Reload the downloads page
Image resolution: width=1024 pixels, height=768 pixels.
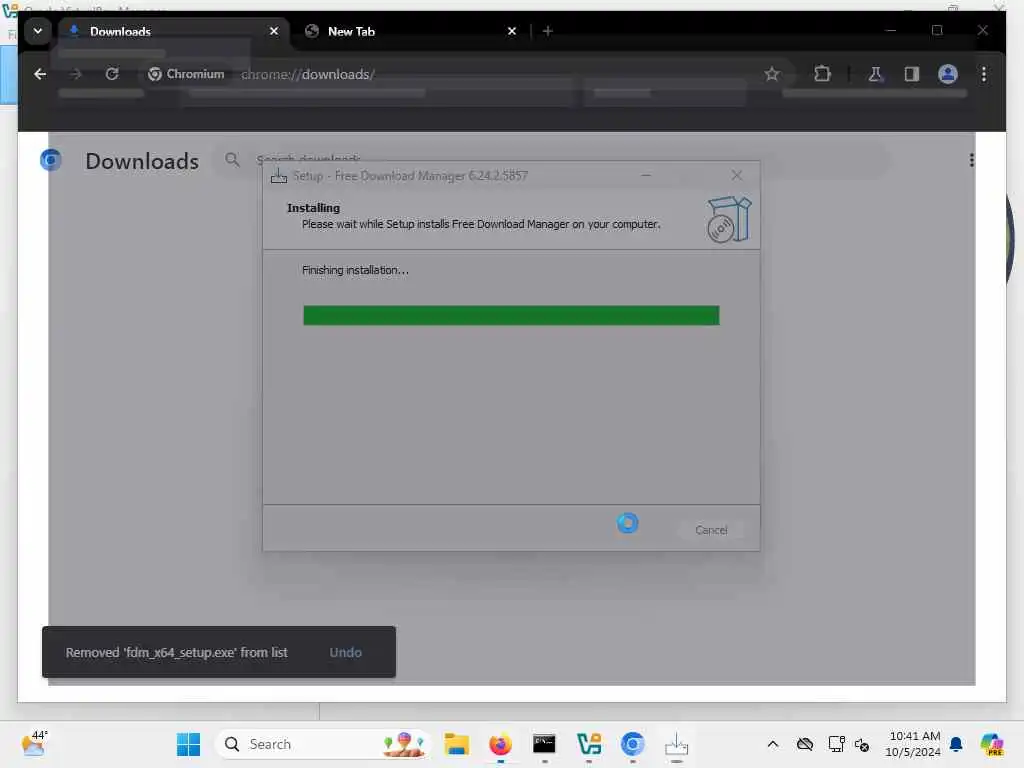(x=112, y=74)
